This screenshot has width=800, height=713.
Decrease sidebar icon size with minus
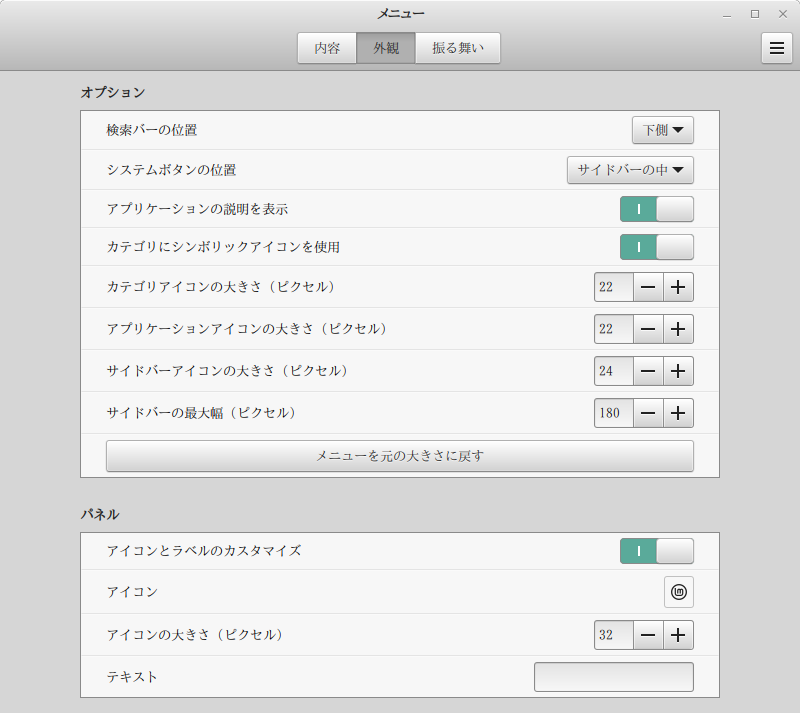pyautogui.click(x=648, y=371)
